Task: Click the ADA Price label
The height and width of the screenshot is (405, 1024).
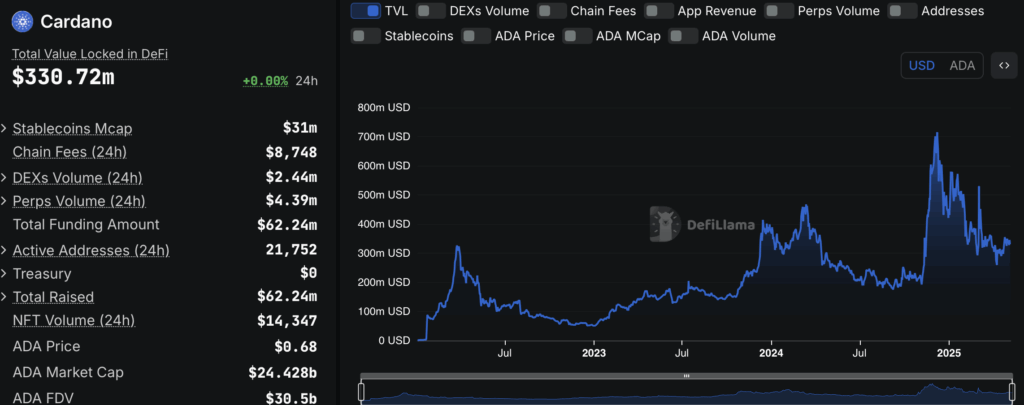Action: tap(46, 346)
